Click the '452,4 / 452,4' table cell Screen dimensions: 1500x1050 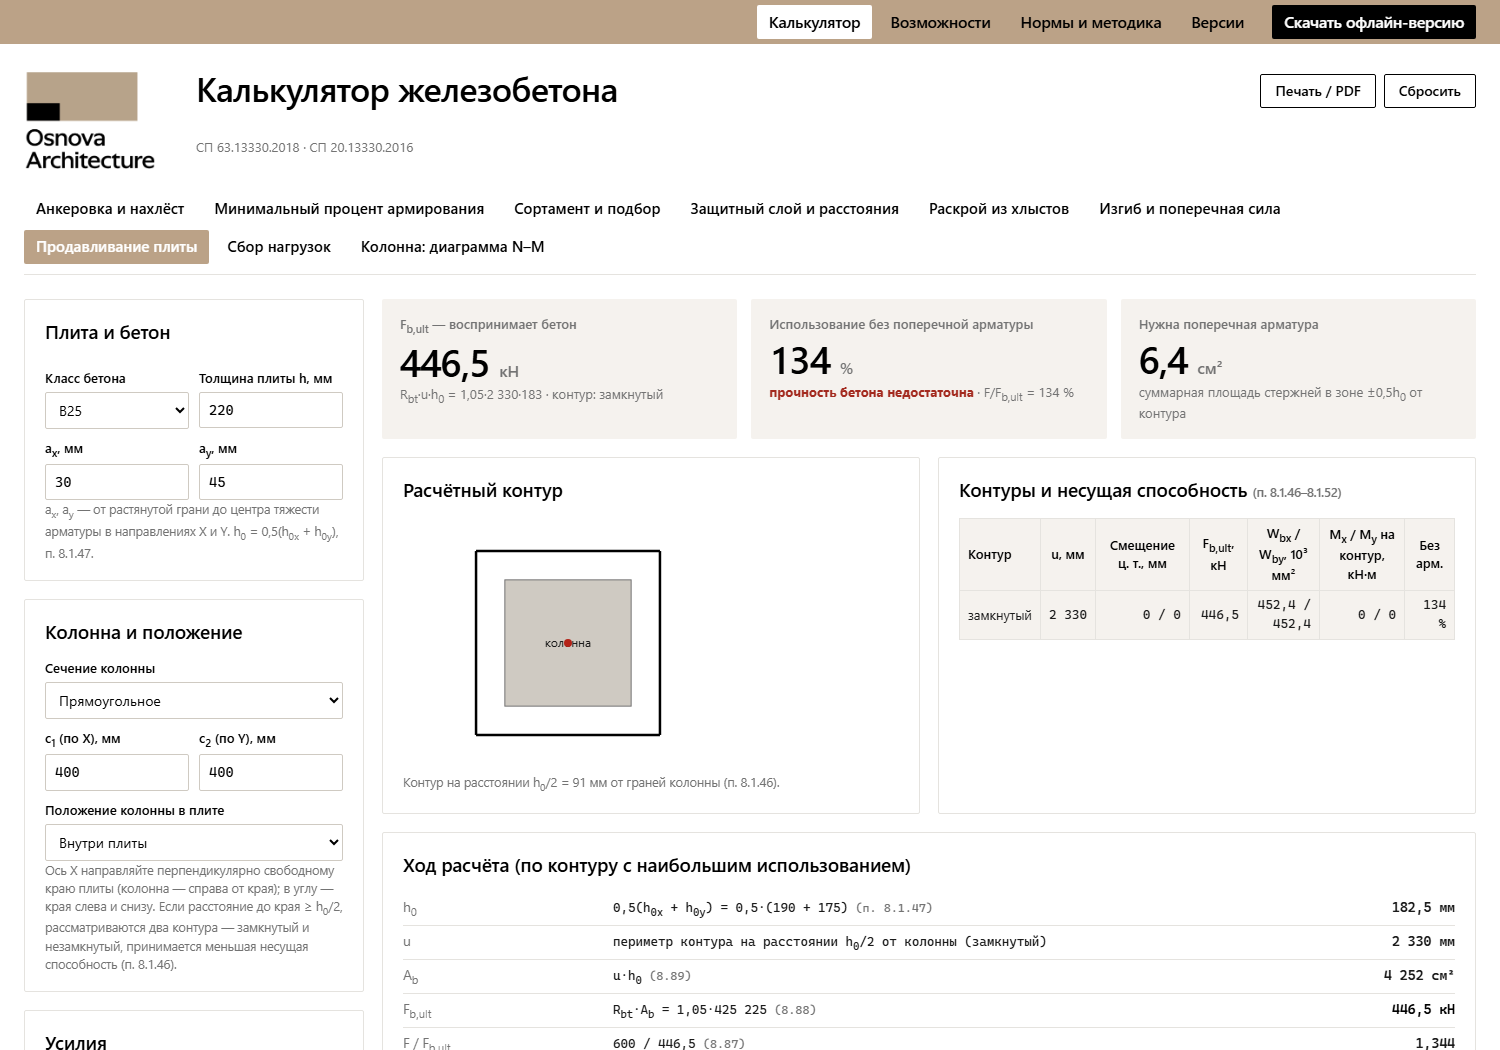(x=1284, y=614)
